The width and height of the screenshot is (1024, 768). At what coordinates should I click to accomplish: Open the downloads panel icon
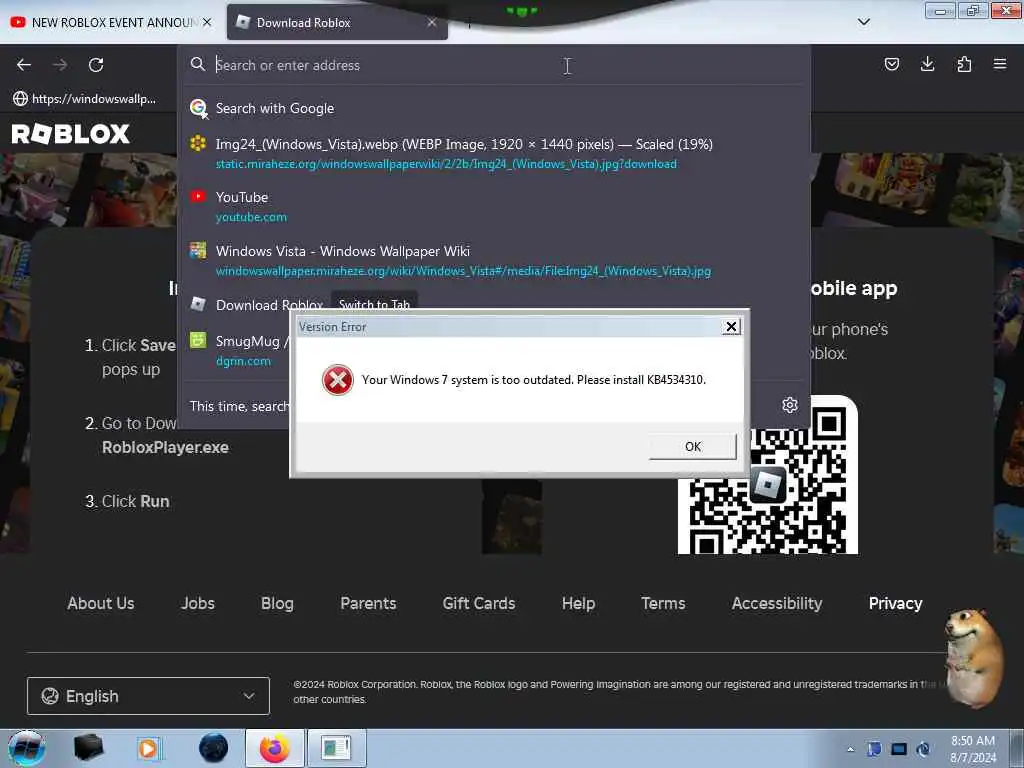tap(927, 64)
